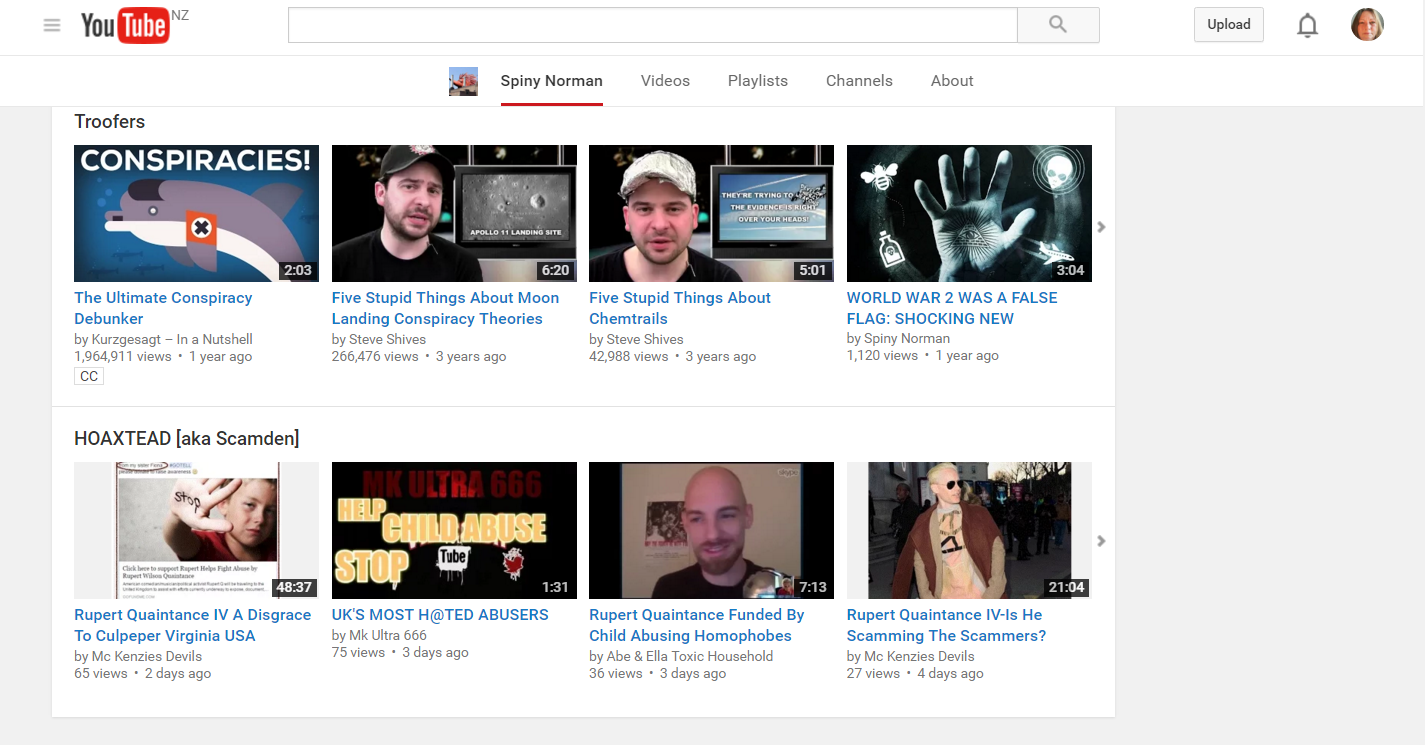This screenshot has height=745, width=1425.
Task: Open the Chemtrails video thumbnail
Action: (x=711, y=213)
